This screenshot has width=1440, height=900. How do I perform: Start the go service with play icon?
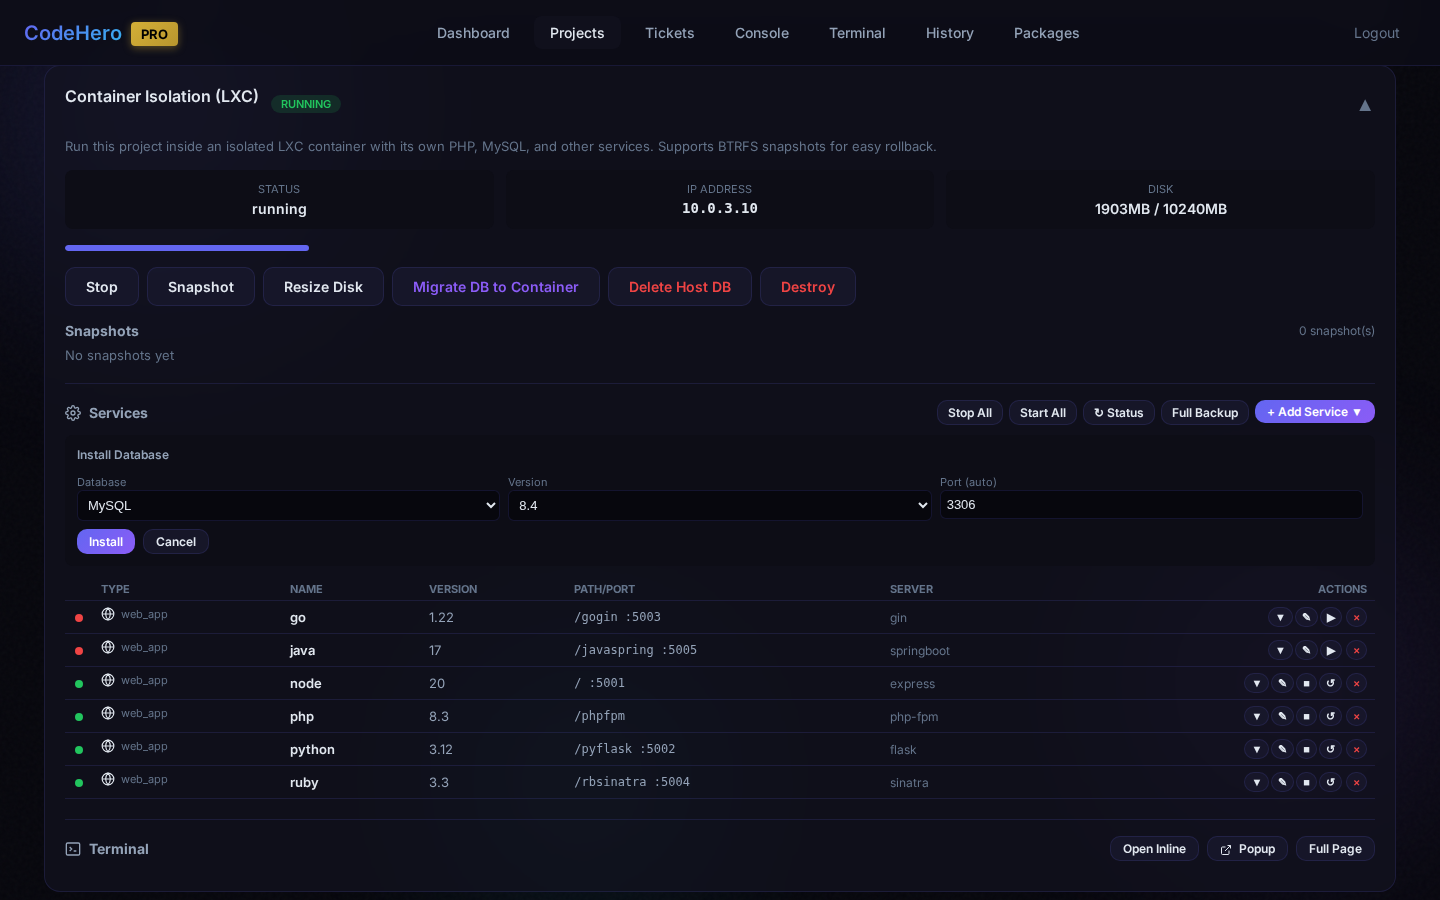(x=1330, y=618)
